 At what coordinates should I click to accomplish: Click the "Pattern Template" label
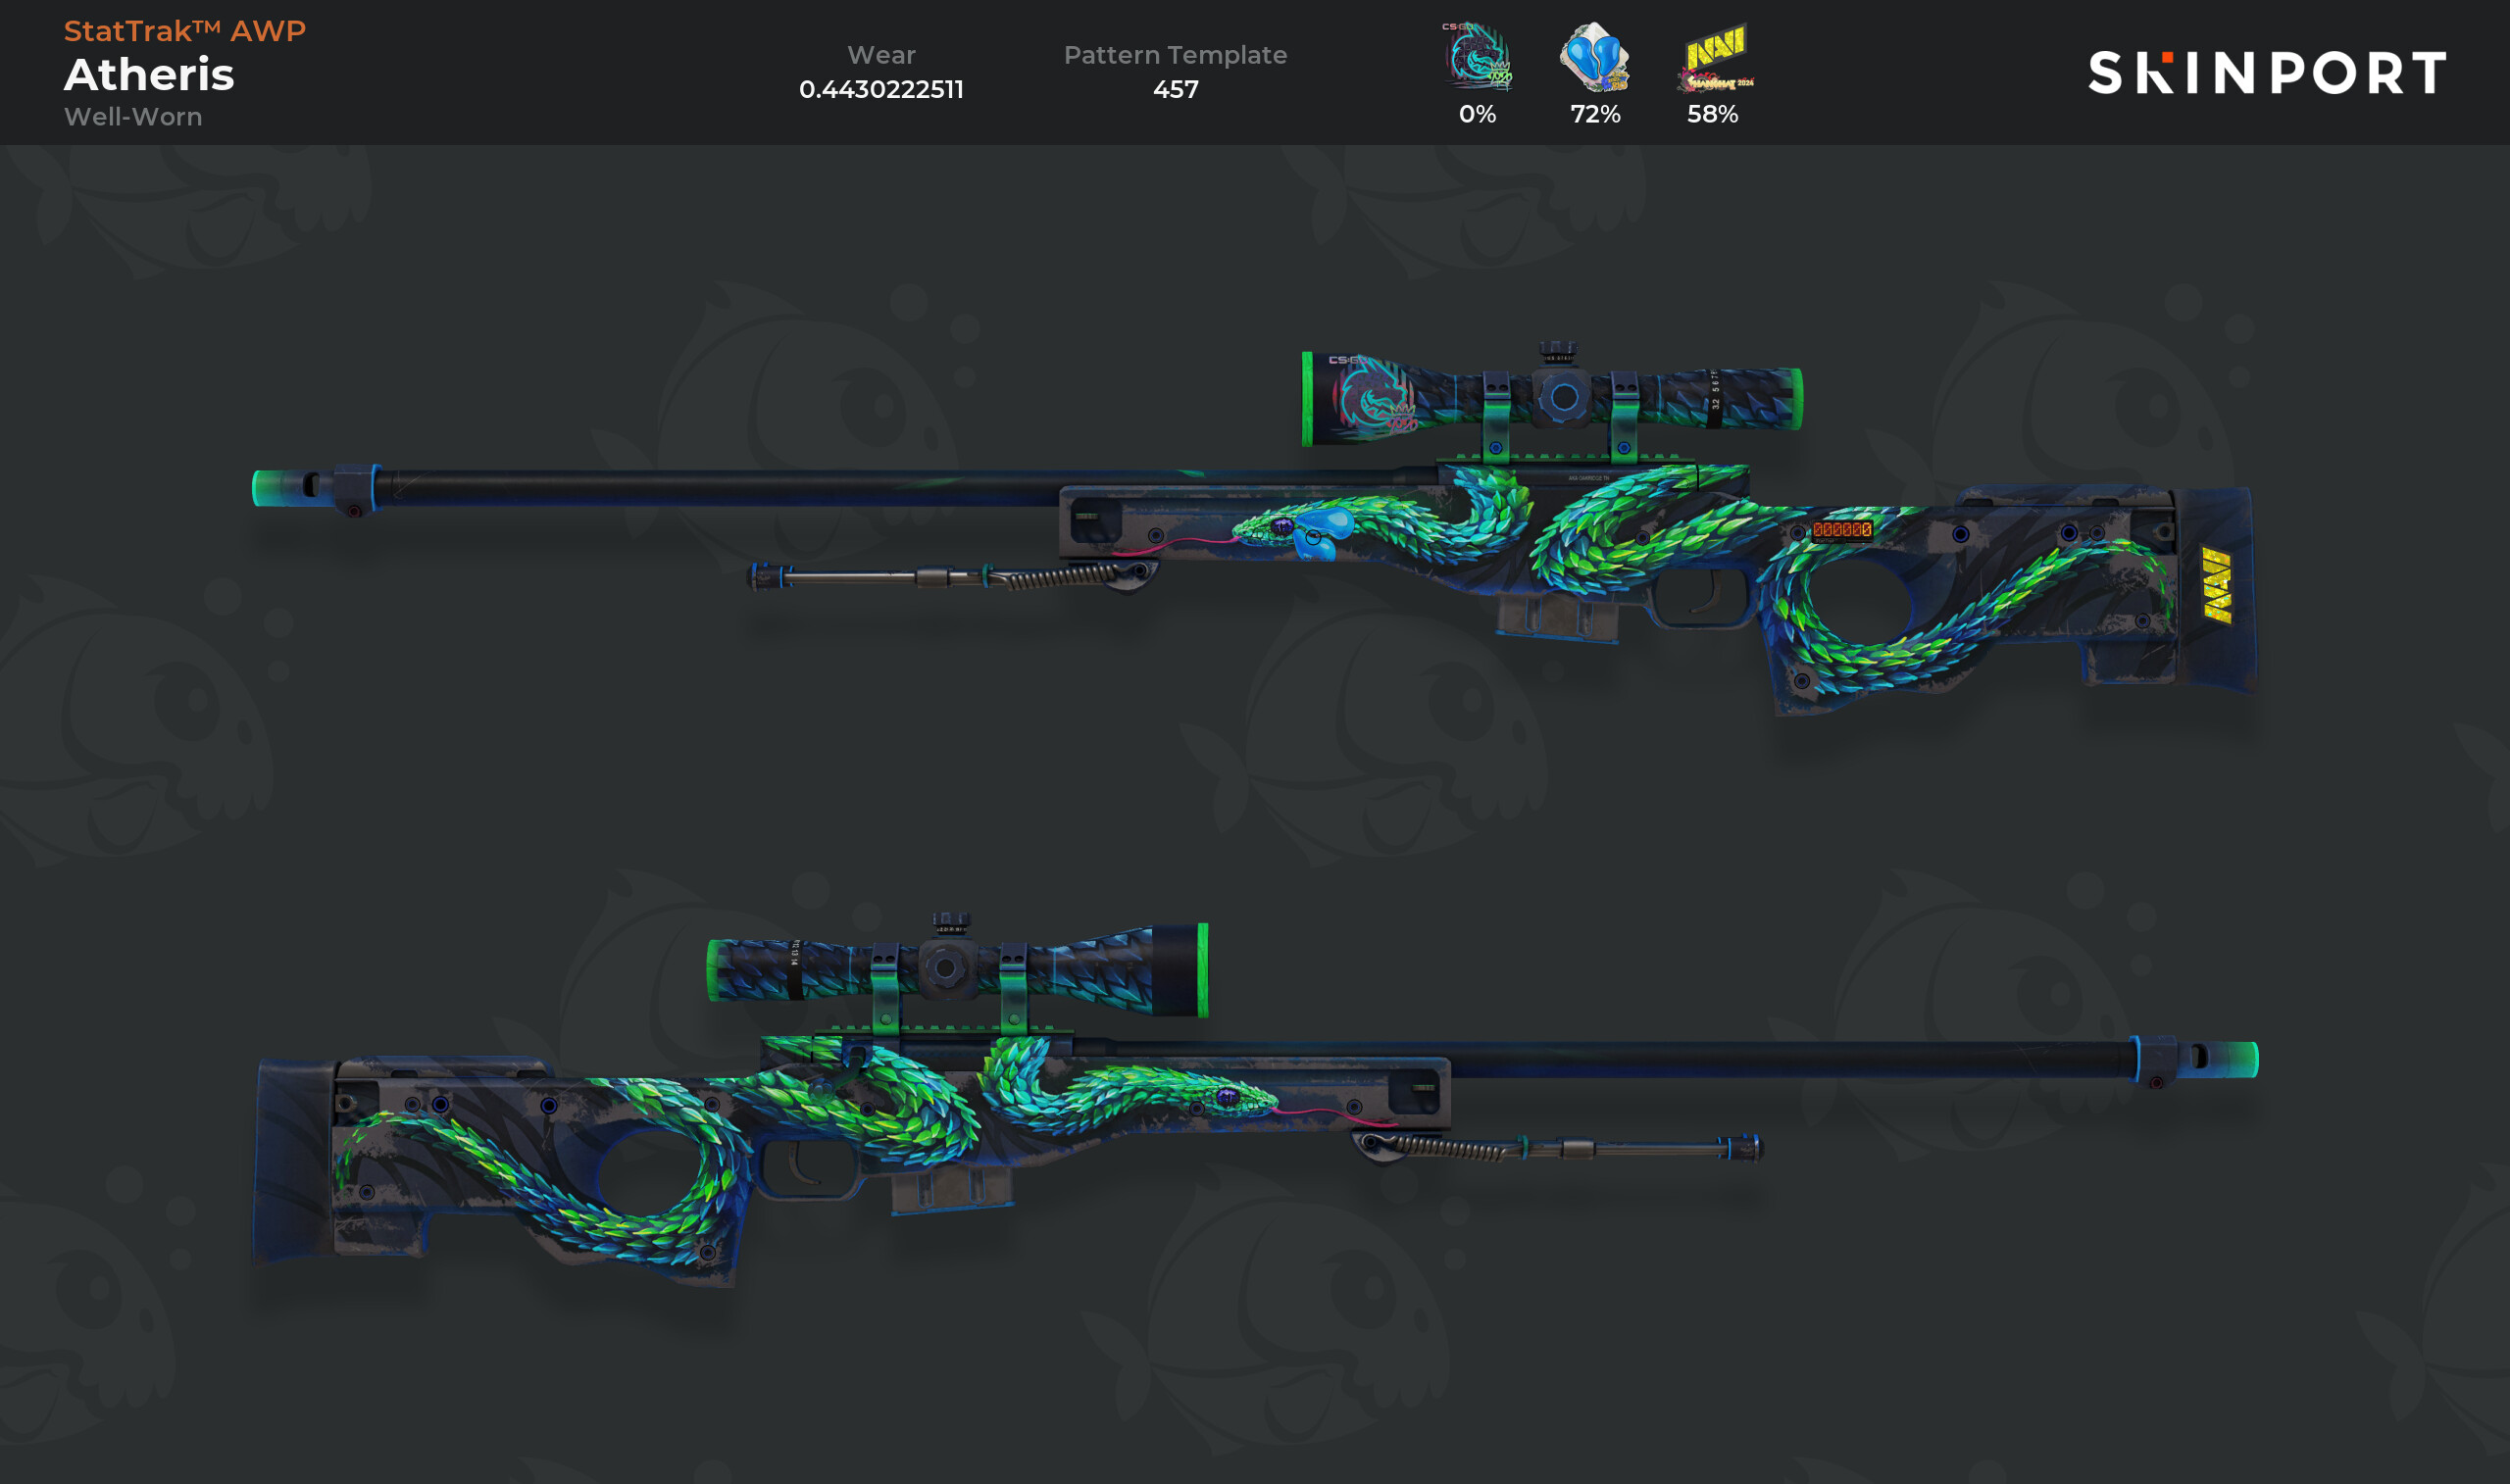coord(1175,55)
